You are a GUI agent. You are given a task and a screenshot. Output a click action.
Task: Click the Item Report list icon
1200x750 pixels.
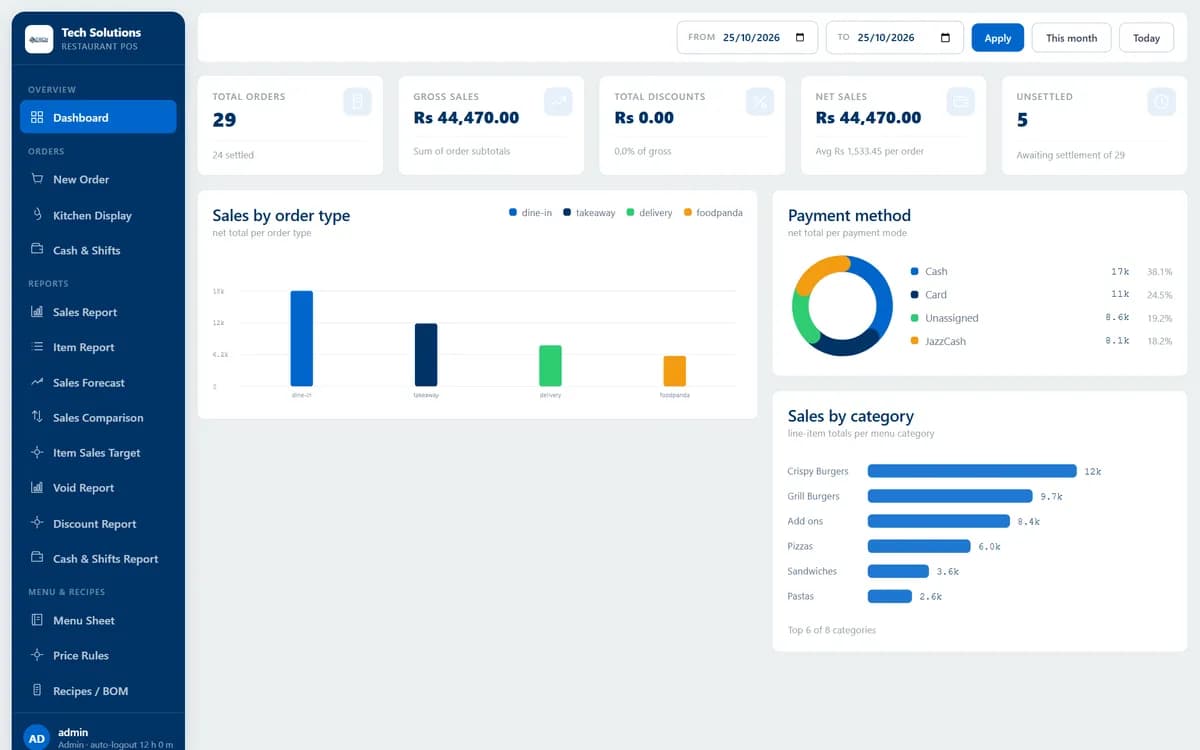[x=37, y=347]
